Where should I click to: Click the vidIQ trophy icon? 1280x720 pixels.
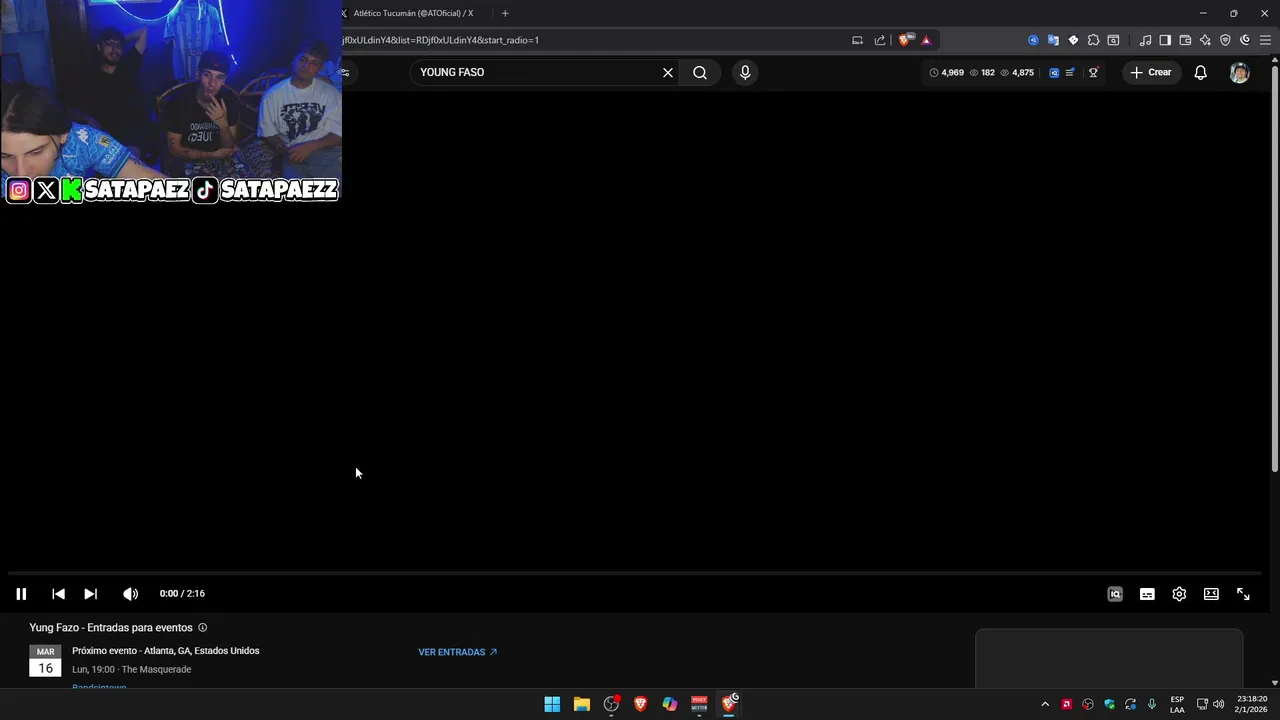point(1093,72)
